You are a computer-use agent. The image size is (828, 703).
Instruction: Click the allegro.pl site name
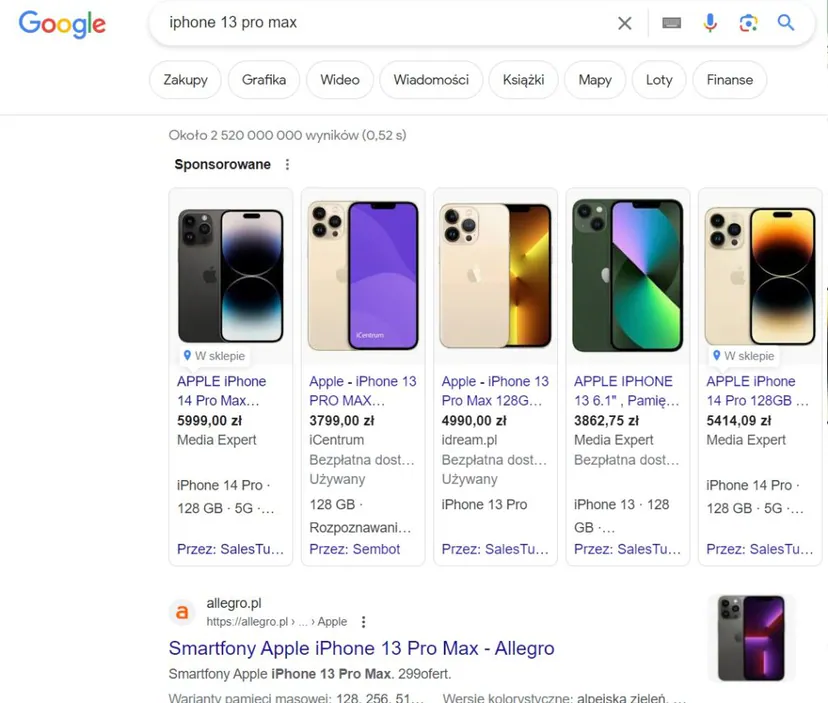(234, 603)
